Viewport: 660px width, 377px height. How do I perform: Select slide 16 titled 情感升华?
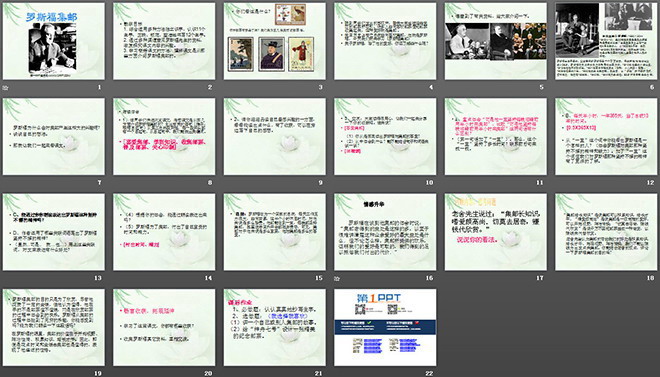(385, 232)
